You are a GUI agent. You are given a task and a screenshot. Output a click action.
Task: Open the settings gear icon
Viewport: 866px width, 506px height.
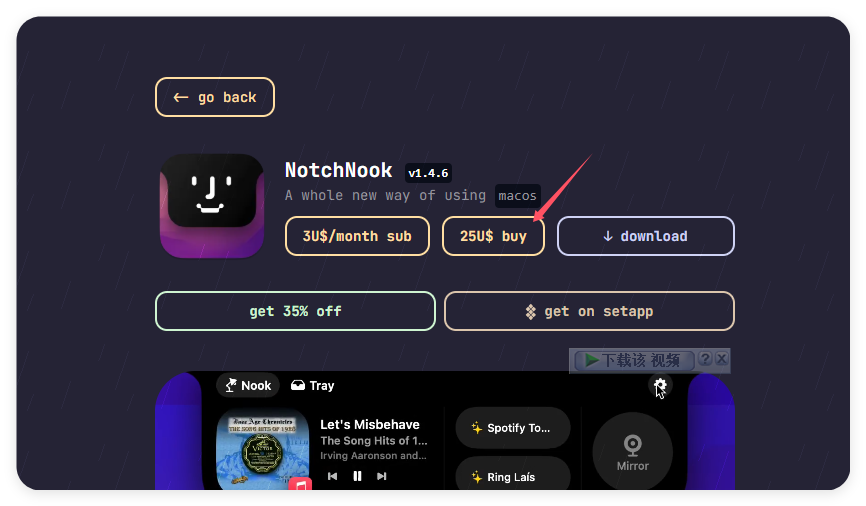(660, 385)
